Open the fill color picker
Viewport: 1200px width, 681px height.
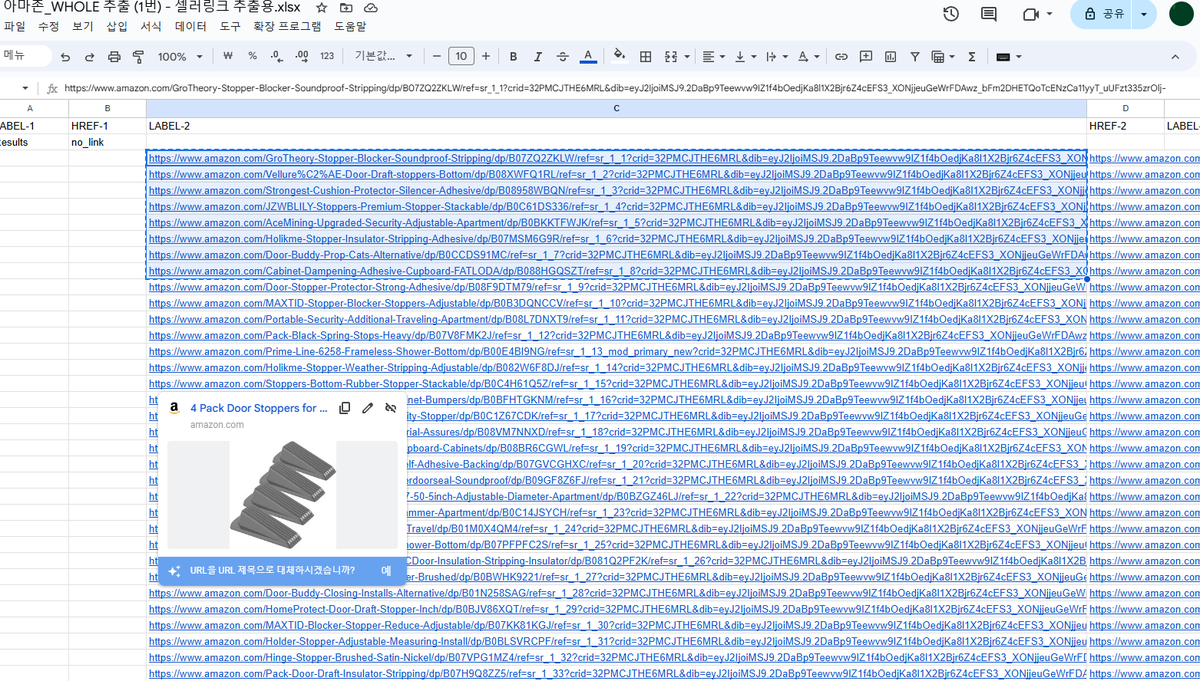(619, 57)
